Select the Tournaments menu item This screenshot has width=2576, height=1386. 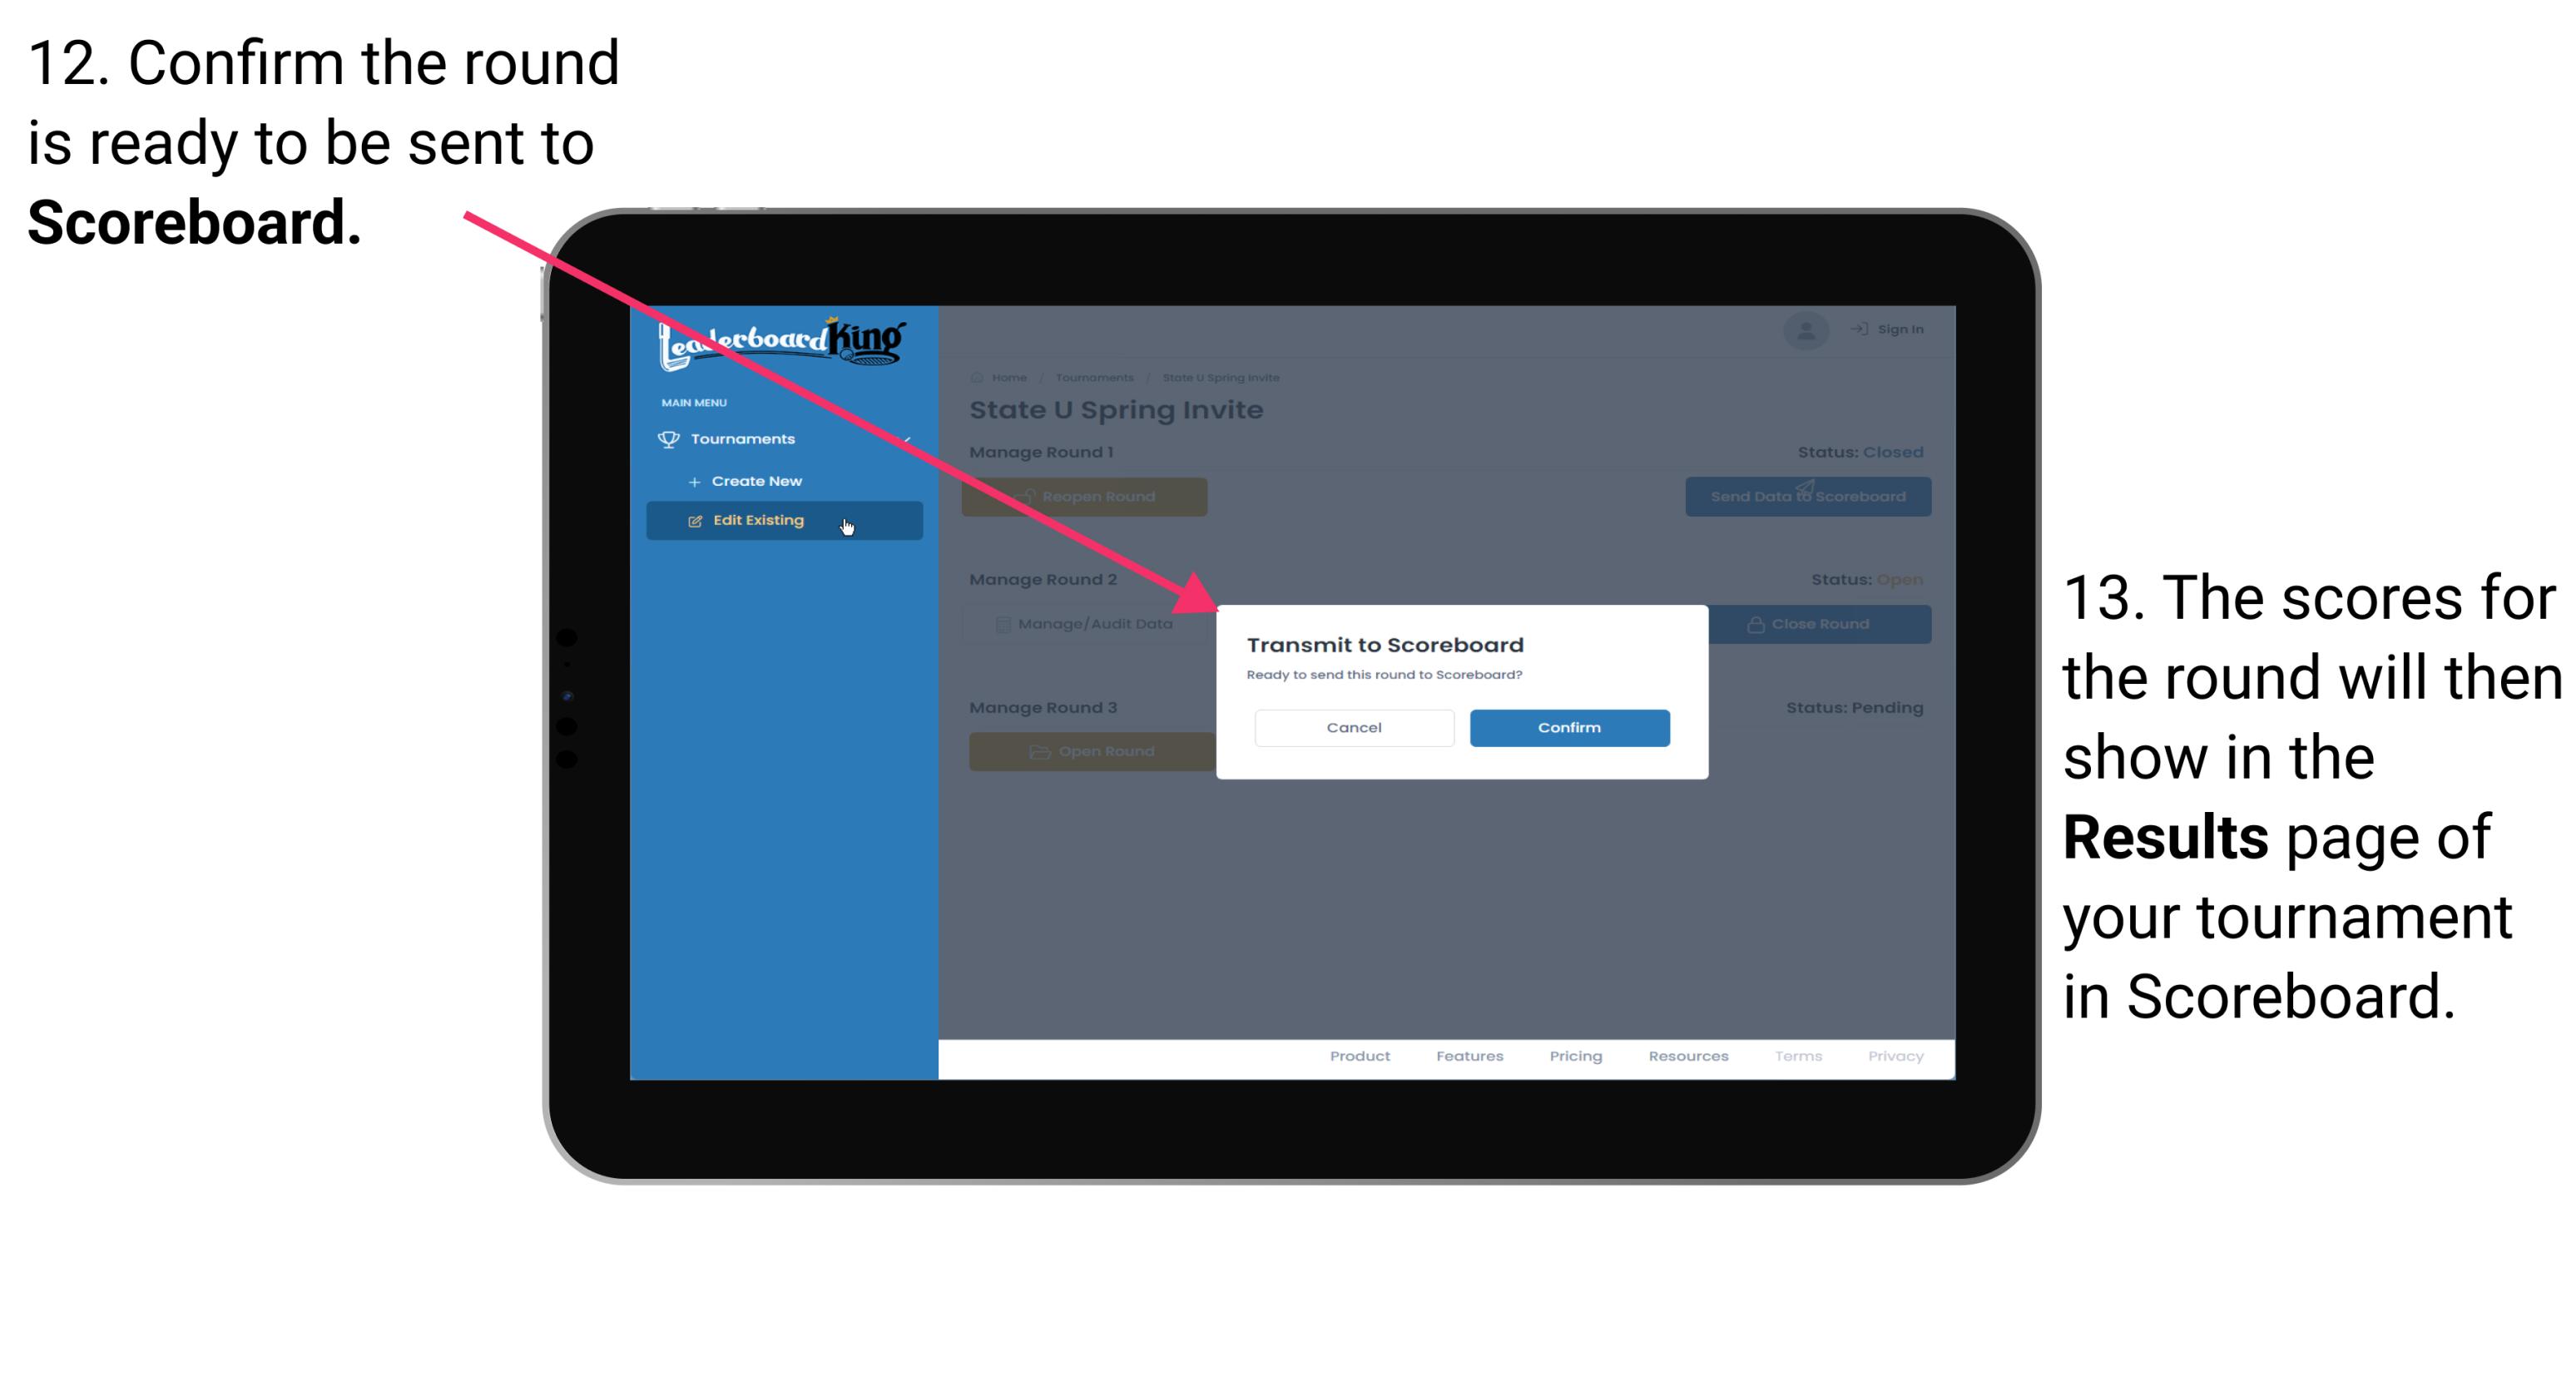coord(745,438)
